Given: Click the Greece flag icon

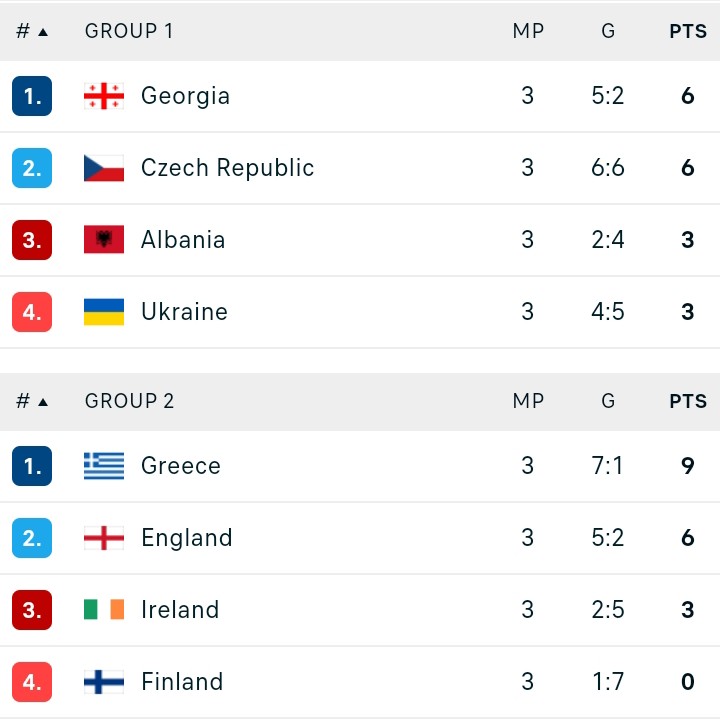Looking at the screenshot, I should pos(104,465).
